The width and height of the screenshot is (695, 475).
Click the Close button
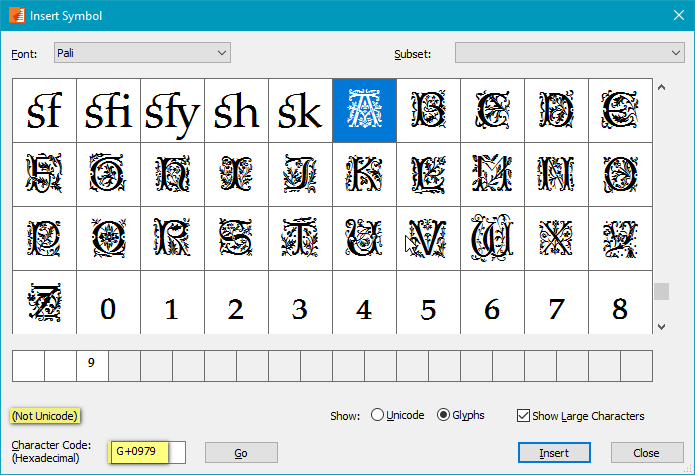click(647, 453)
